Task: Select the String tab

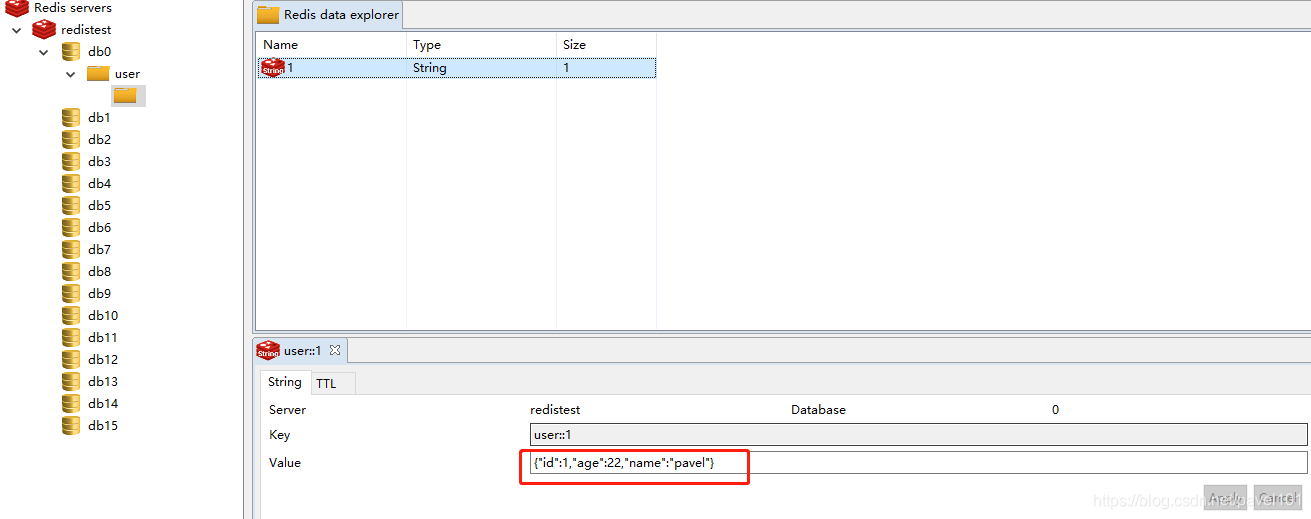Action: (x=285, y=382)
